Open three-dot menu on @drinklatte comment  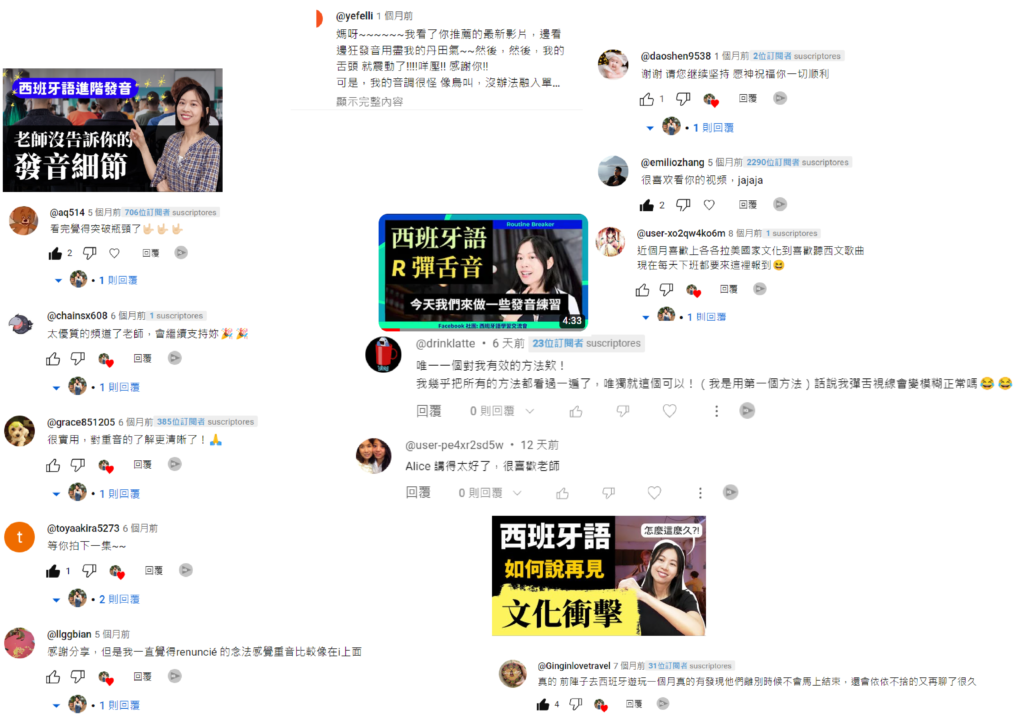tap(716, 411)
